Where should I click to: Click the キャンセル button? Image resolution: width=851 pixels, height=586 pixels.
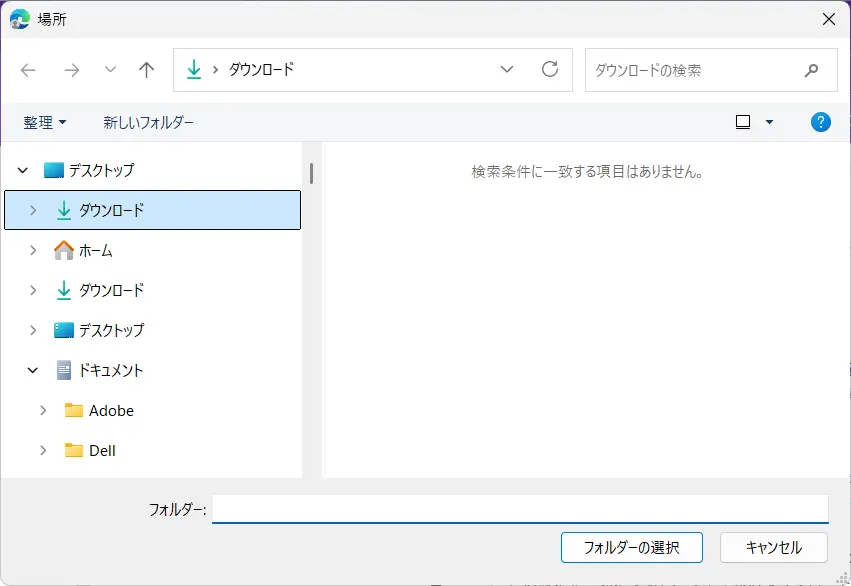pyautogui.click(x=773, y=547)
